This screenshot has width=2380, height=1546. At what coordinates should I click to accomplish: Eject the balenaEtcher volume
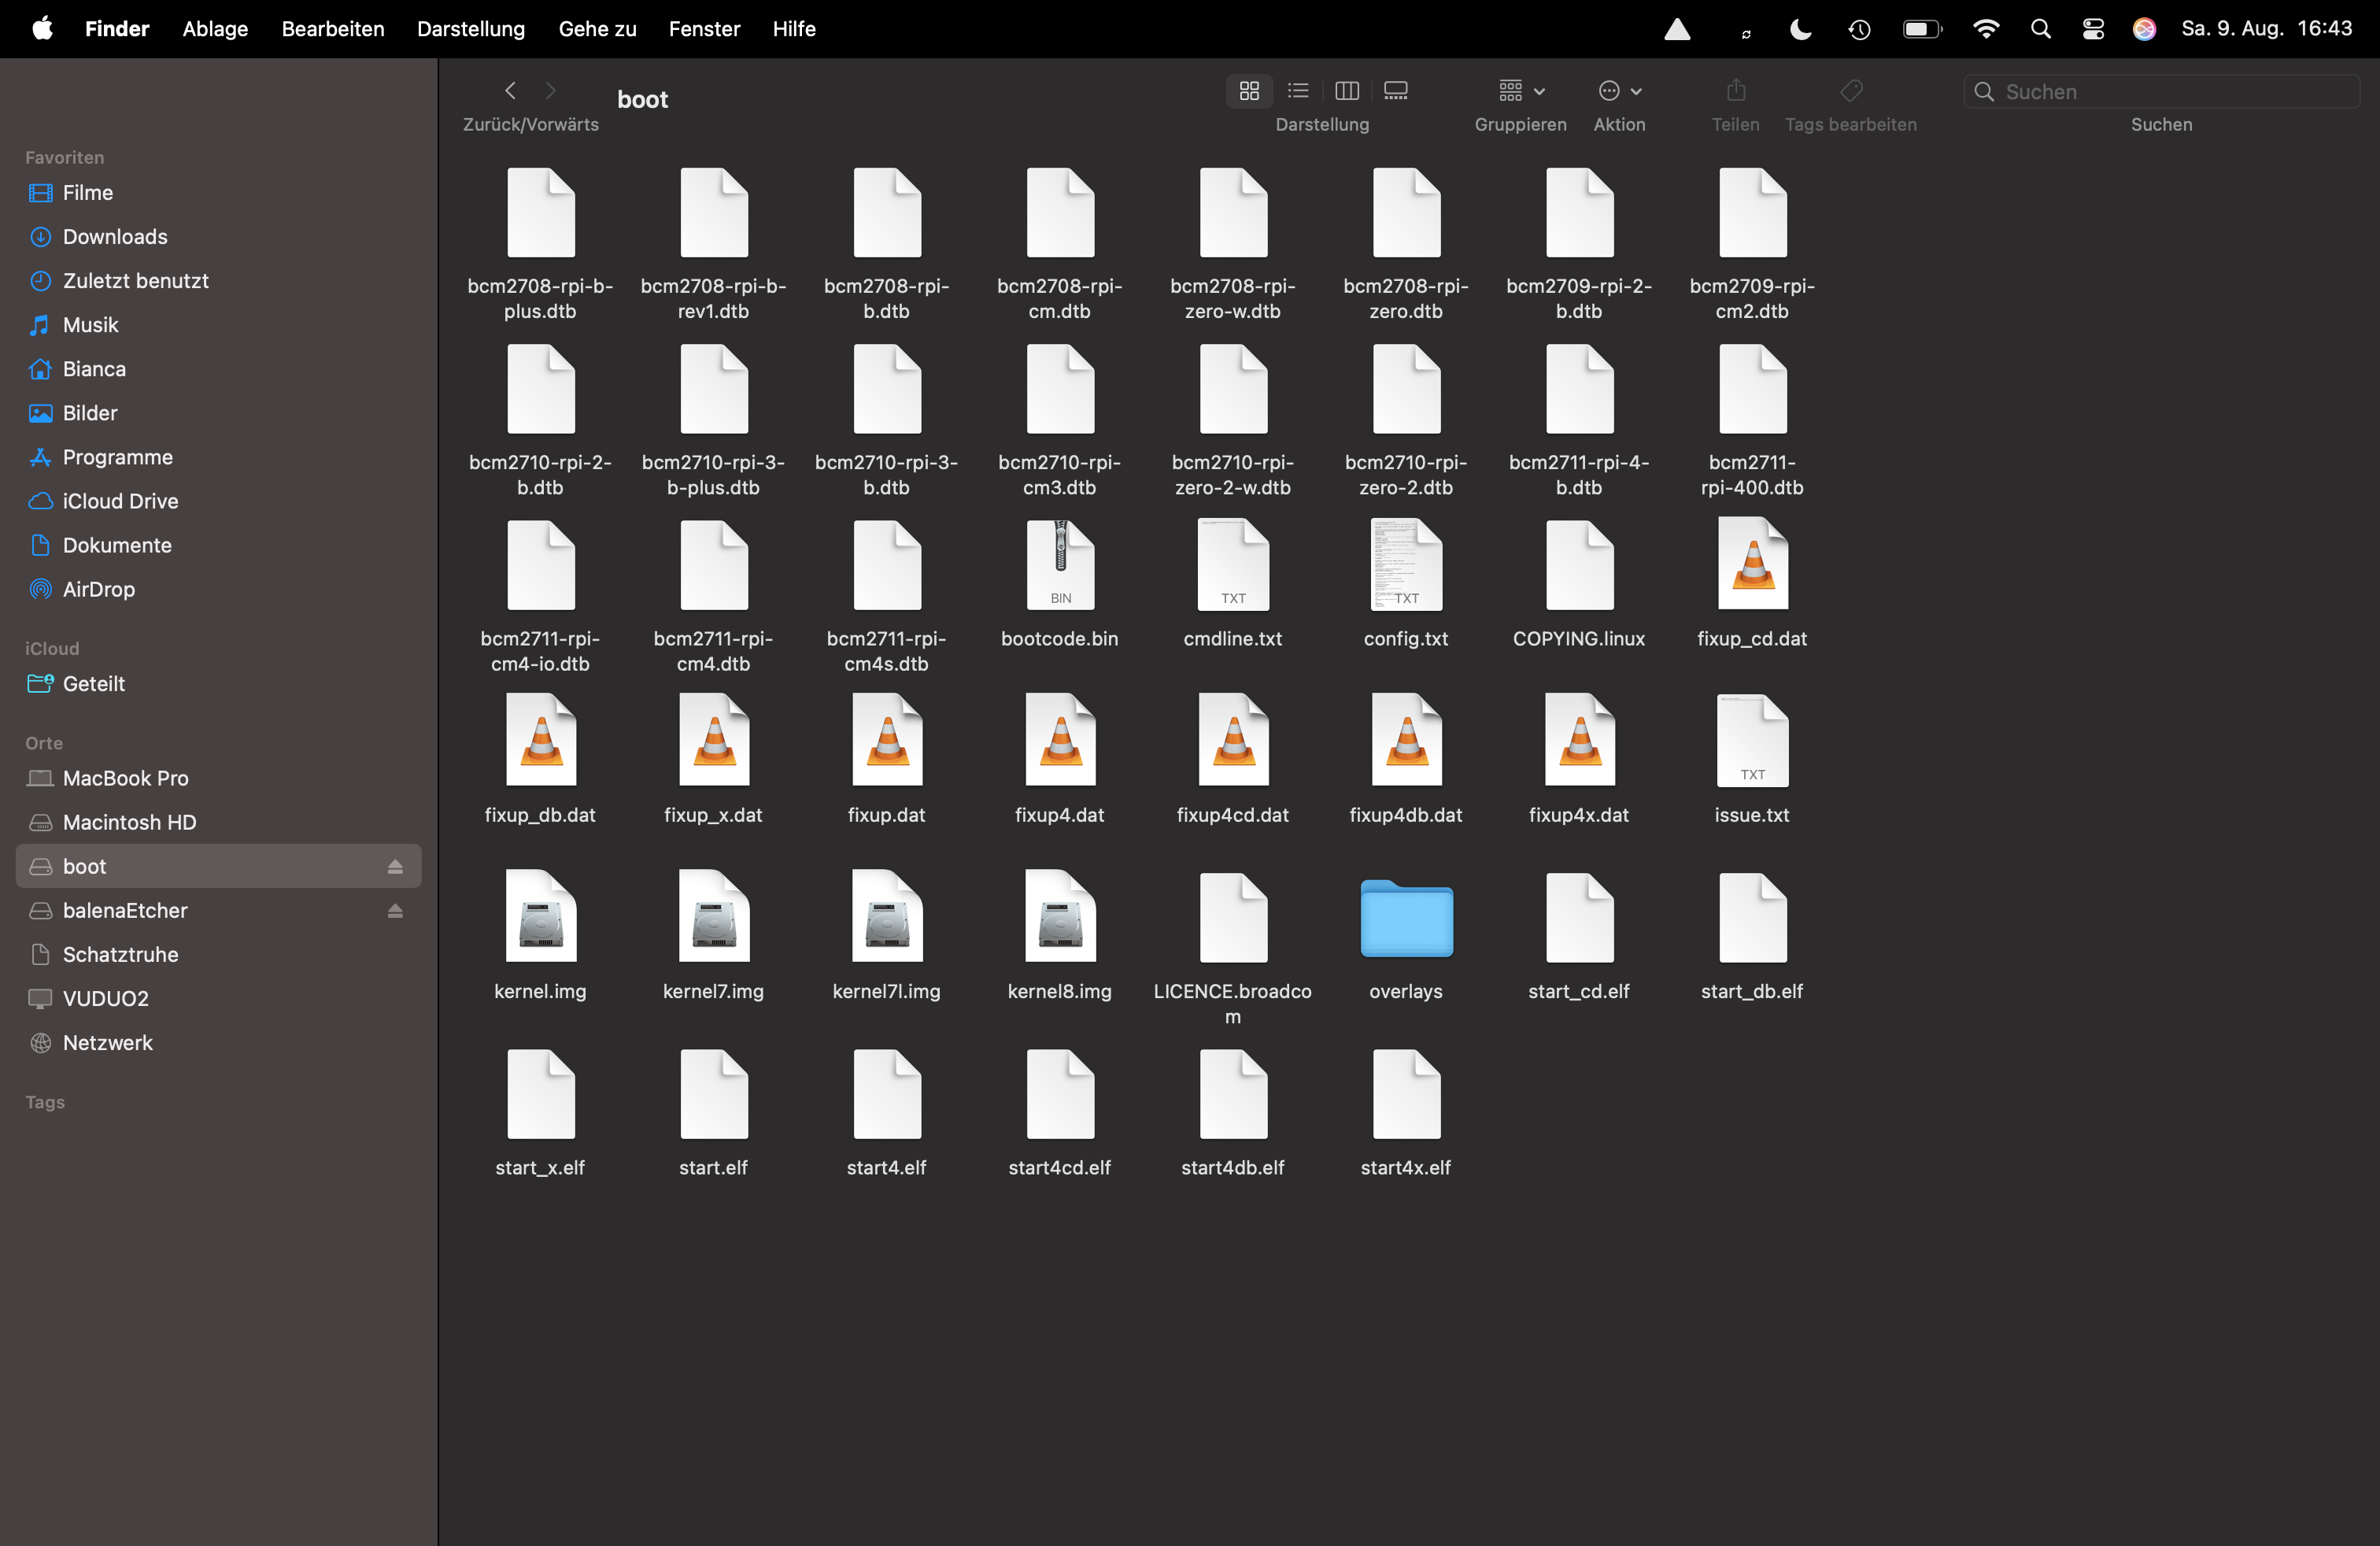pos(395,911)
